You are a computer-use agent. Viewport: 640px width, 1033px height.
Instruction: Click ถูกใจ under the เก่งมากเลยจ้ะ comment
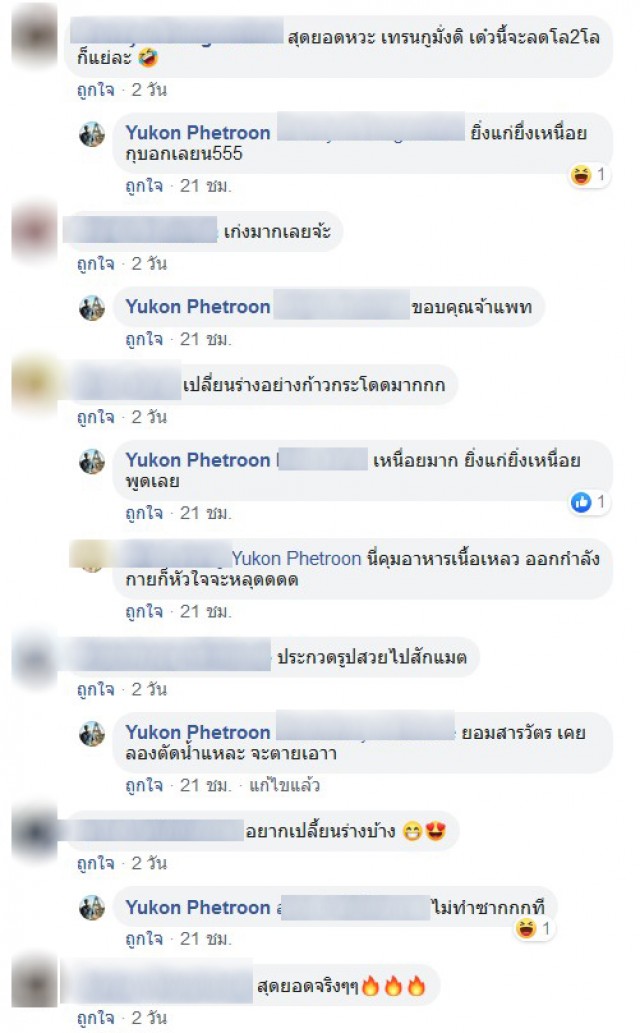click(x=96, y=264)
